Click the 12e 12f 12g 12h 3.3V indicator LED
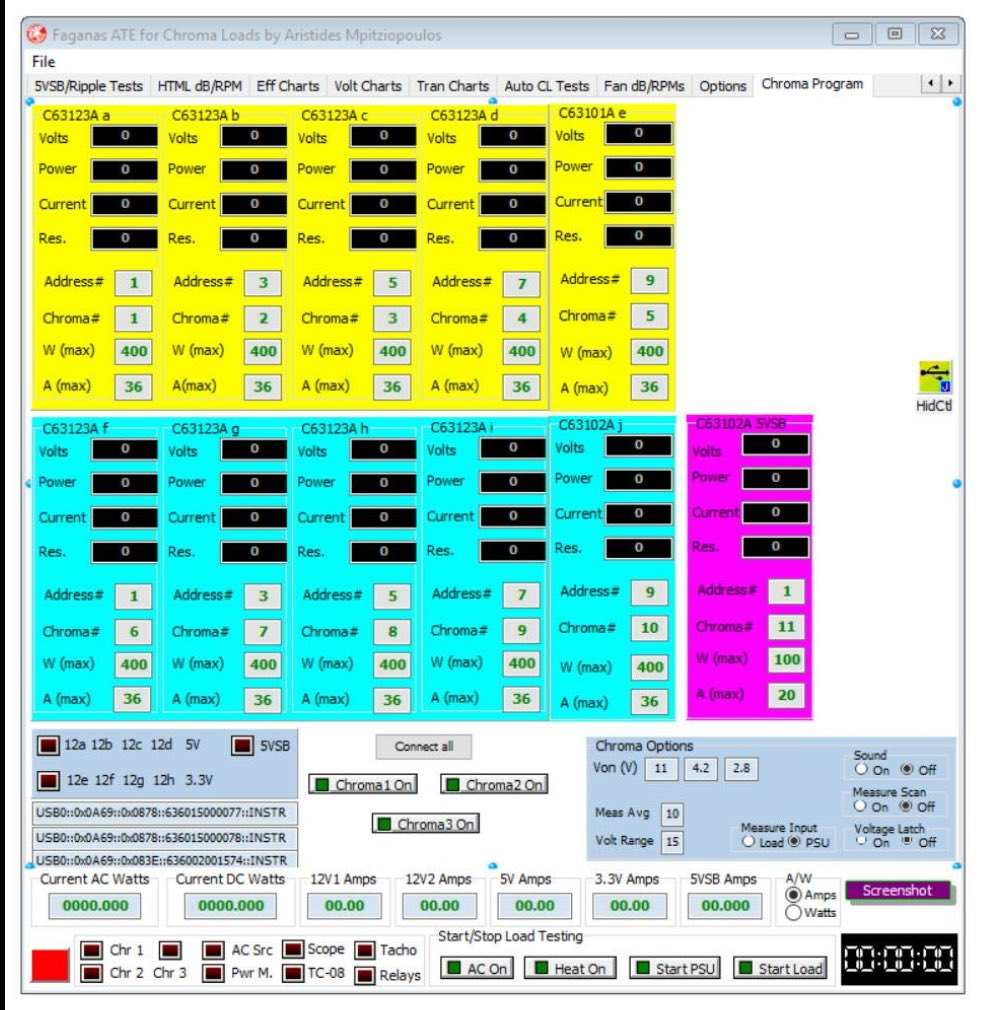The width and height of the screenshot is (984, 1010). point(49,780)
